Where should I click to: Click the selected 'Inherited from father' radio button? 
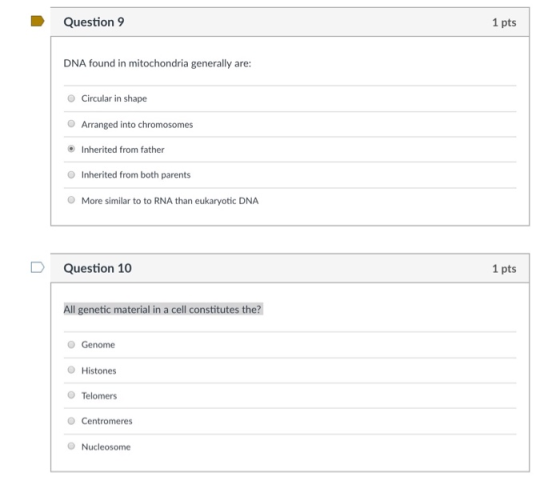point(71,149)
